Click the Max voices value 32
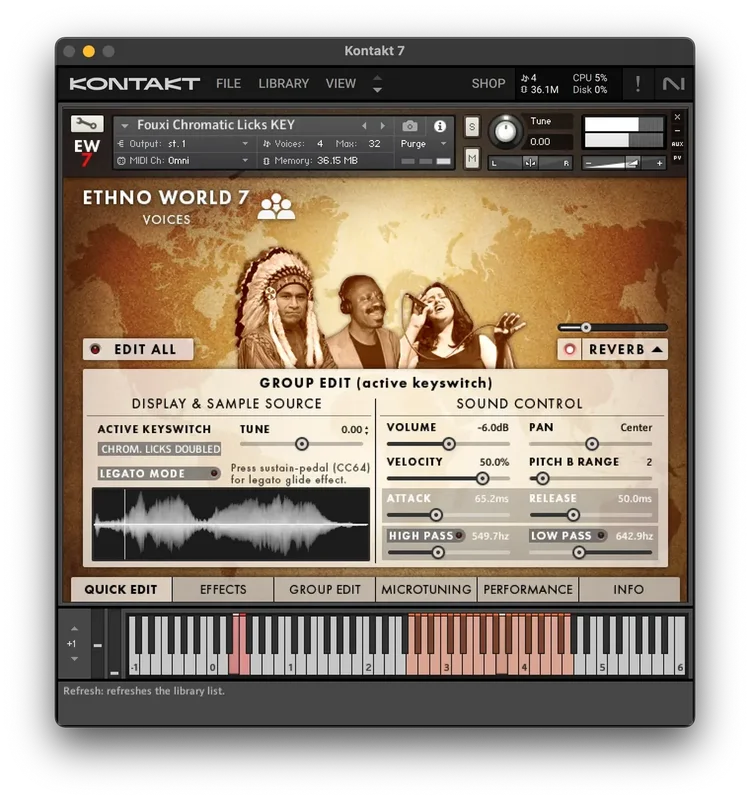Image resolution: width=750 pixels, height=800 pixels. 374,144
